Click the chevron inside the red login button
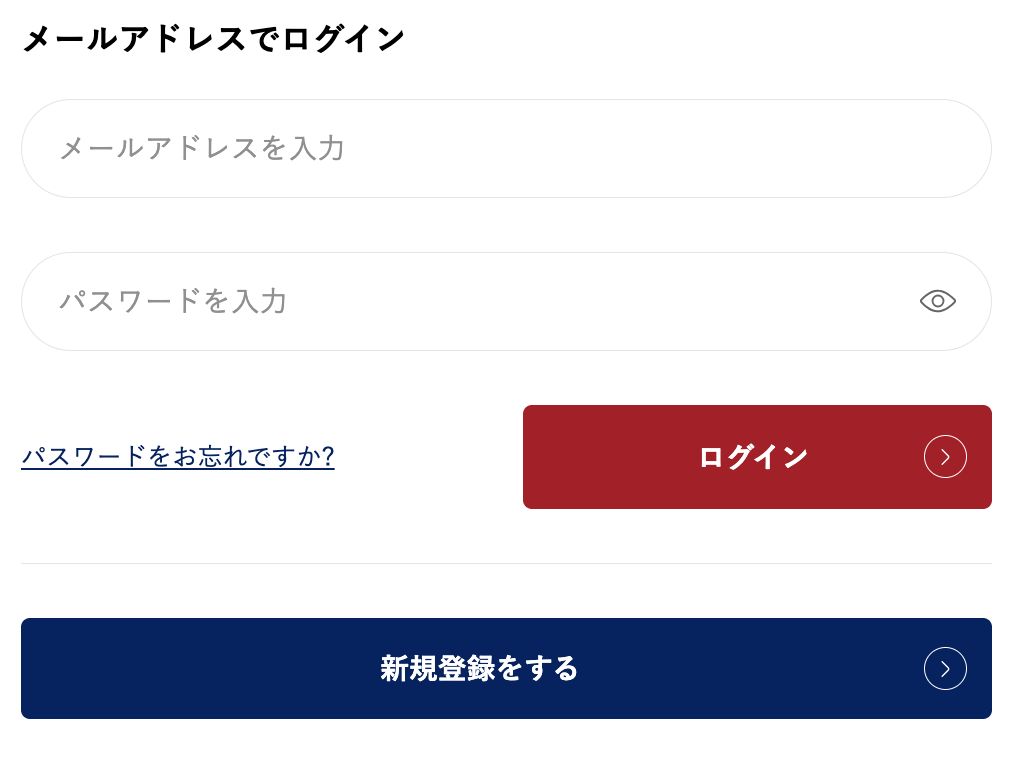The image size is (1022, 770). pyautogui.click(x=945, y=457)
